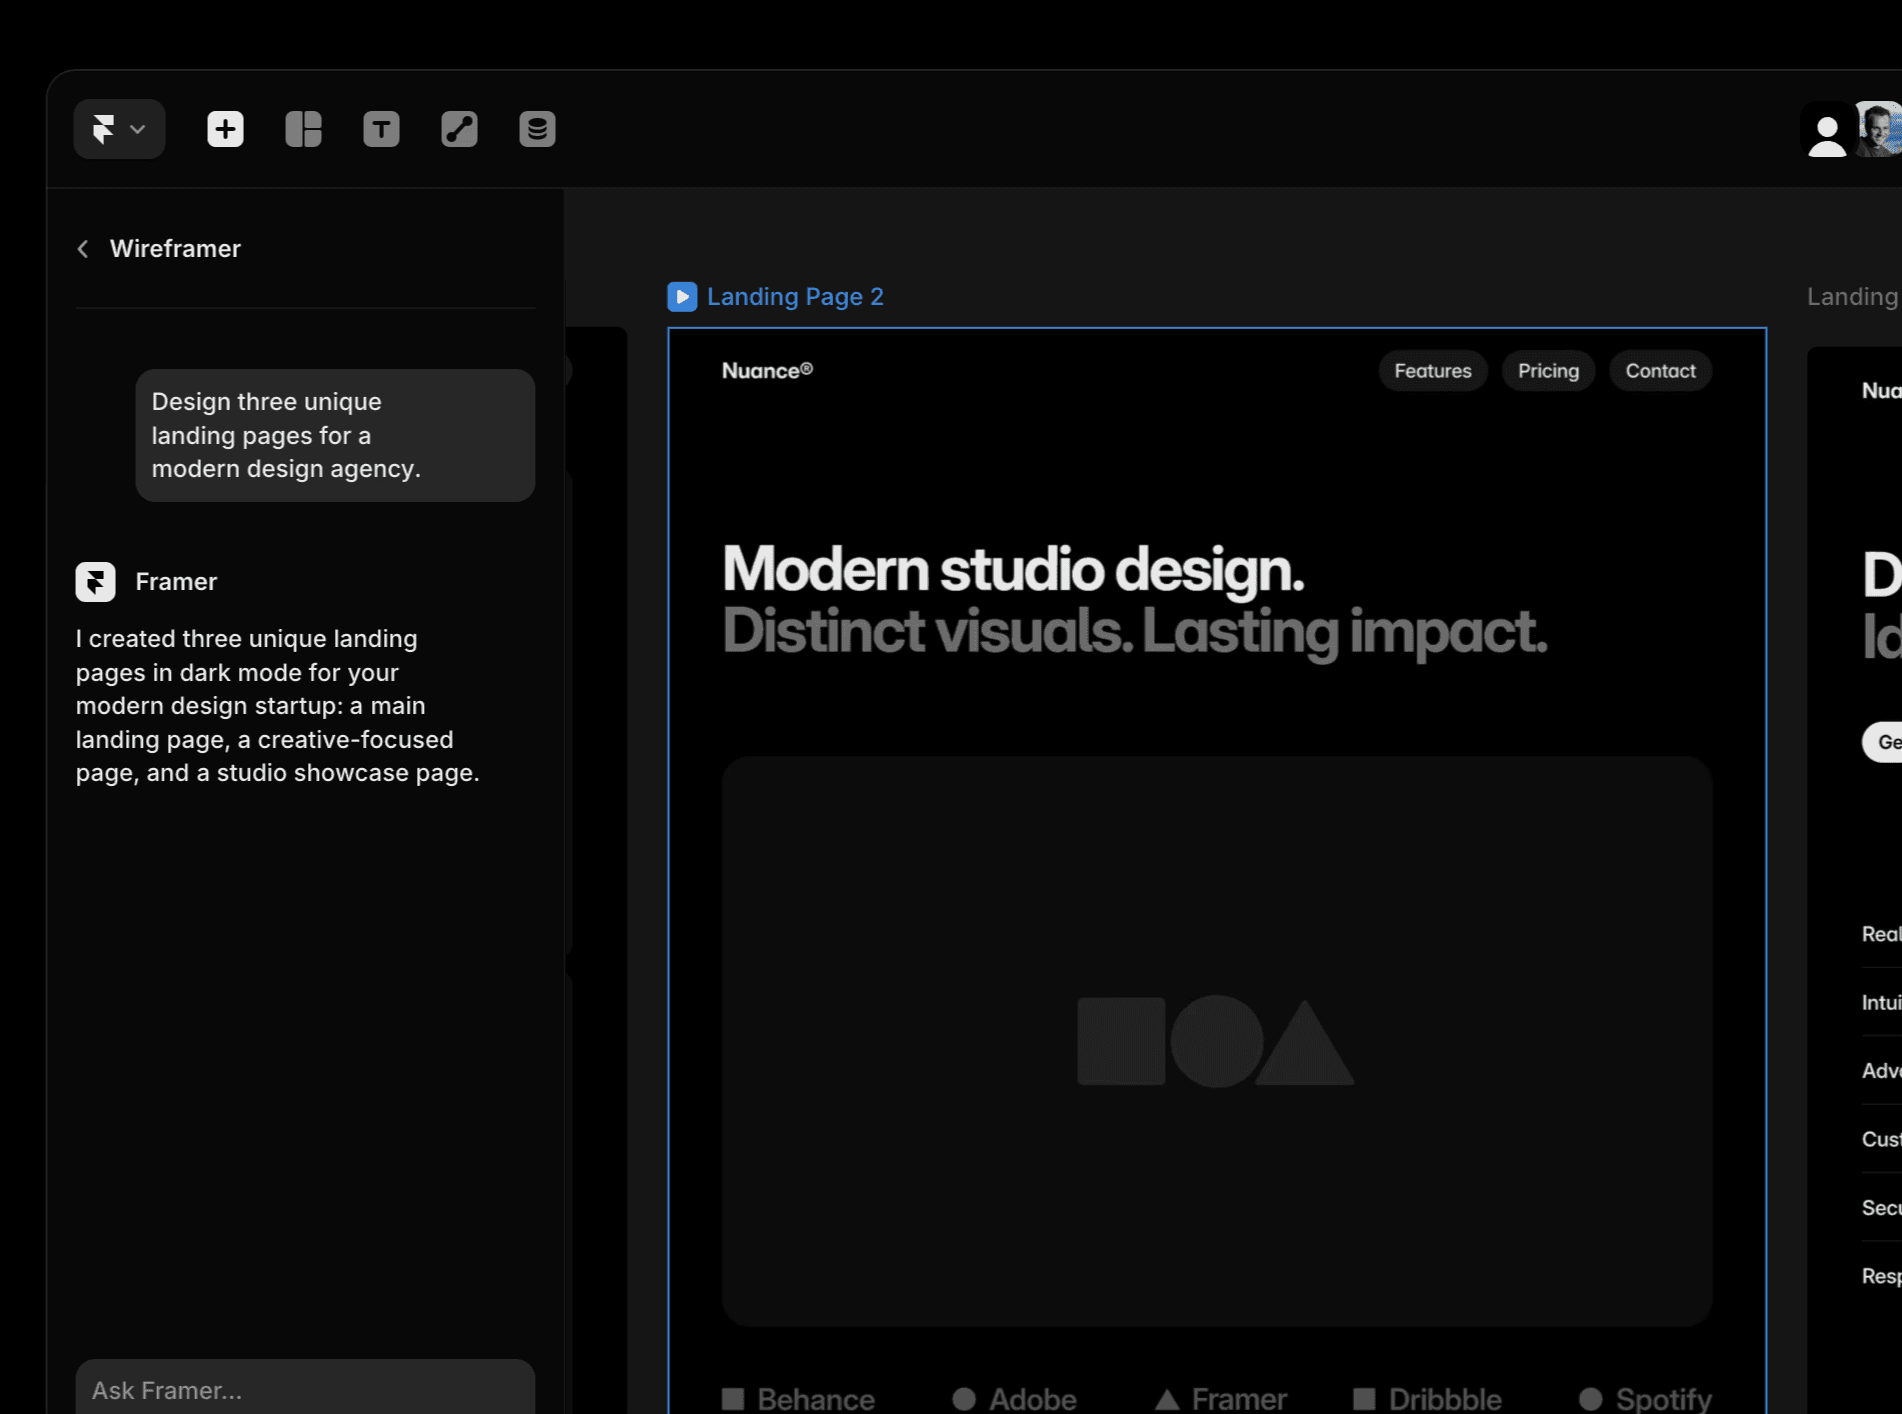Select the Text tool icon

click(381, 129)
